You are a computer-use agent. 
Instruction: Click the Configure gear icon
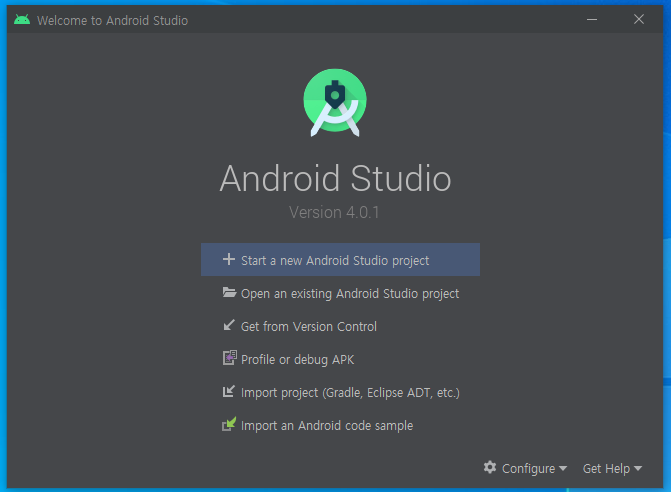[490, 468]
